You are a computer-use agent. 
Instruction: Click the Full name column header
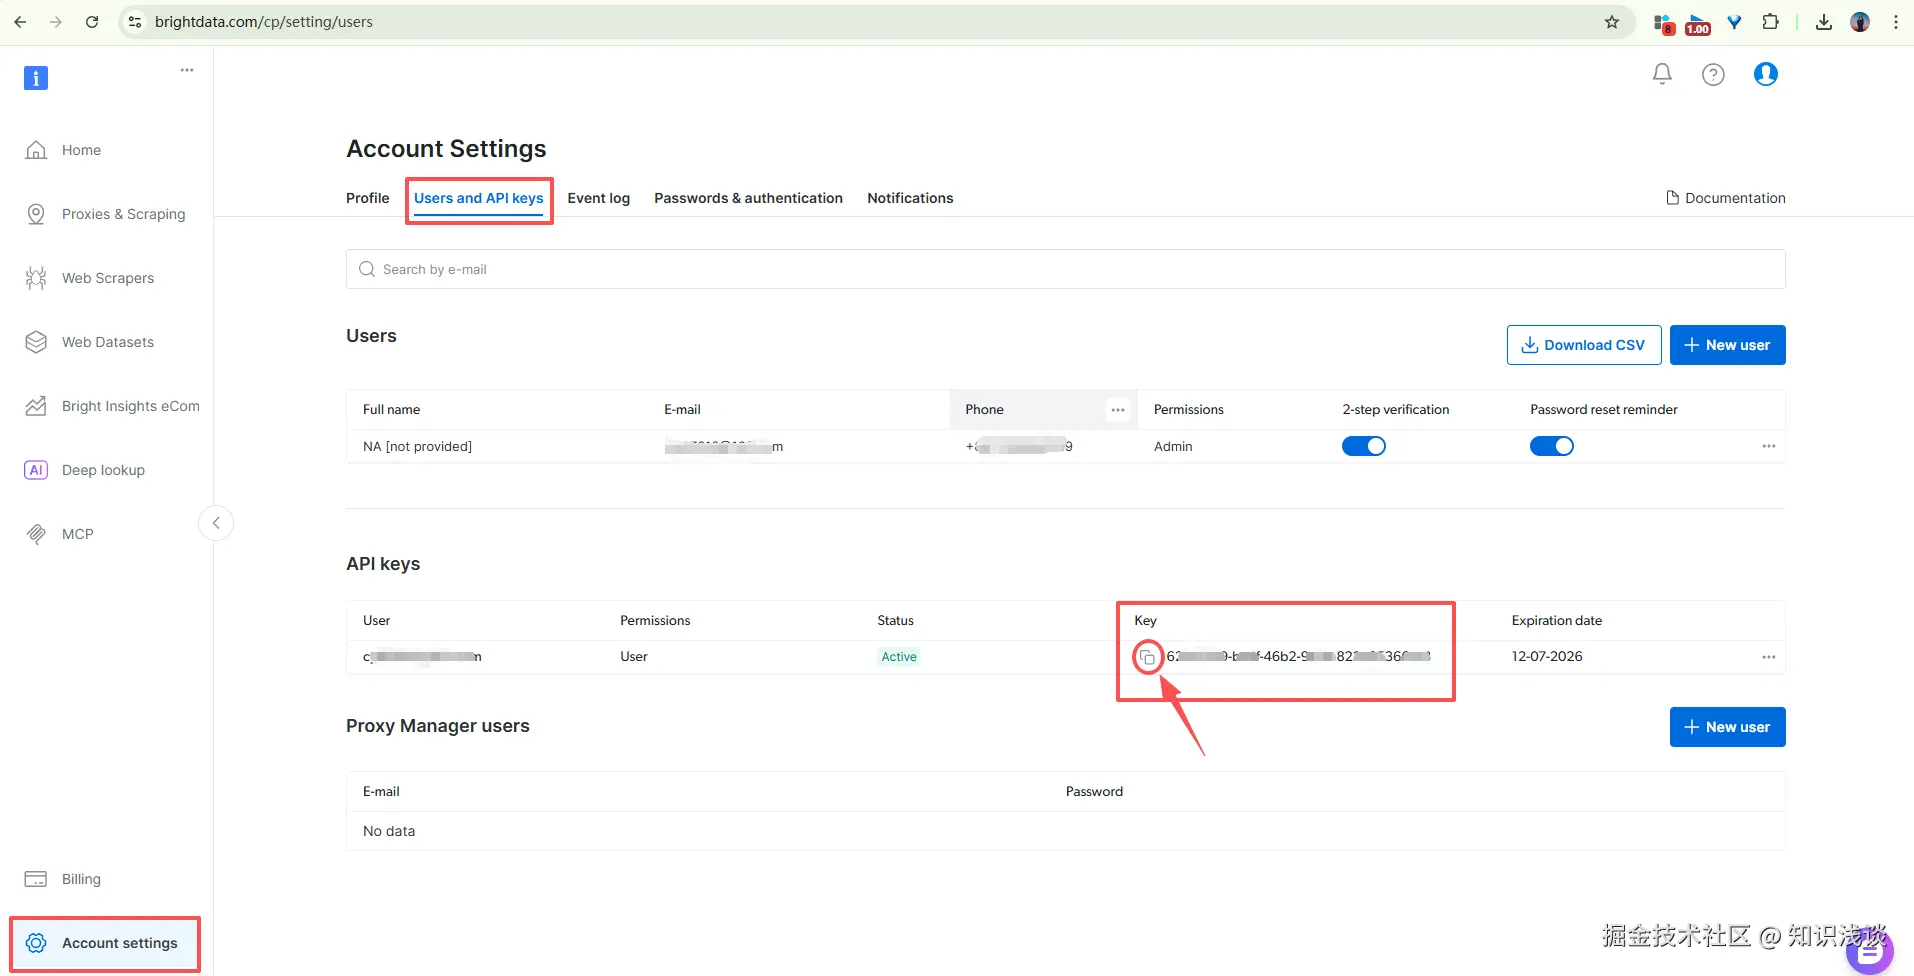click(391, 410)
